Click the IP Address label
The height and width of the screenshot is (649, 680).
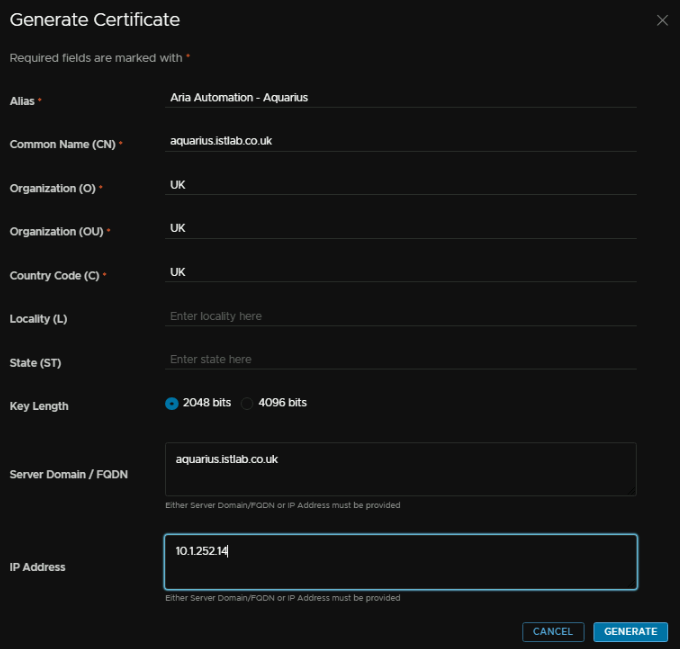[x=37, y=567]
